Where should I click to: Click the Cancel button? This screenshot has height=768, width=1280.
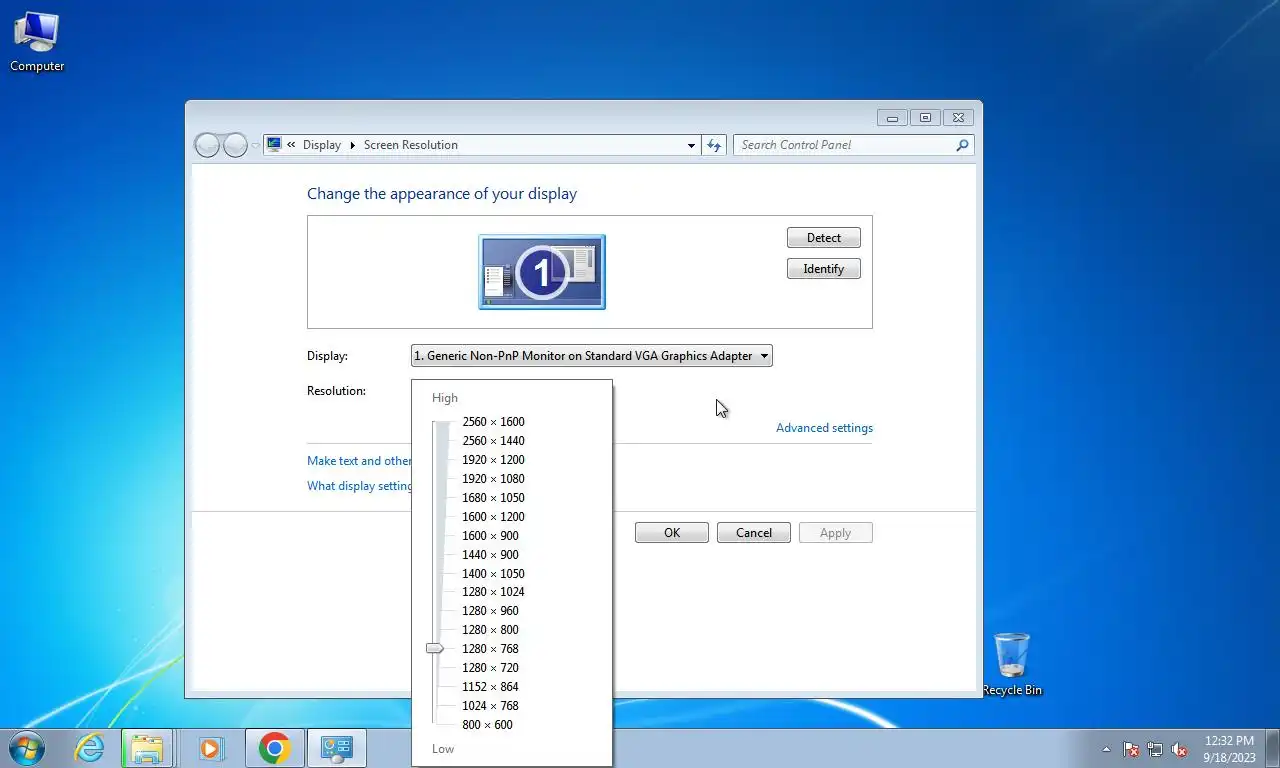point(754,533)
